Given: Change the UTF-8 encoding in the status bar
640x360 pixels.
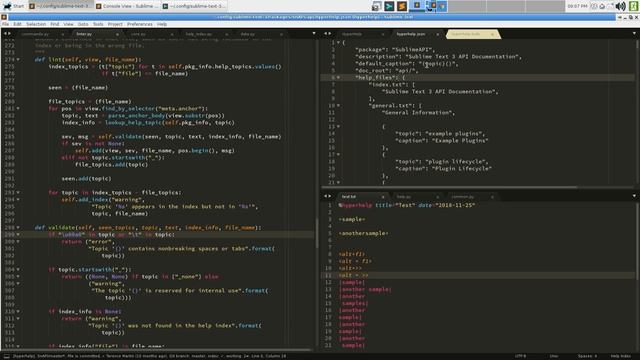Looking at the screenshot, I should [520, 356].
